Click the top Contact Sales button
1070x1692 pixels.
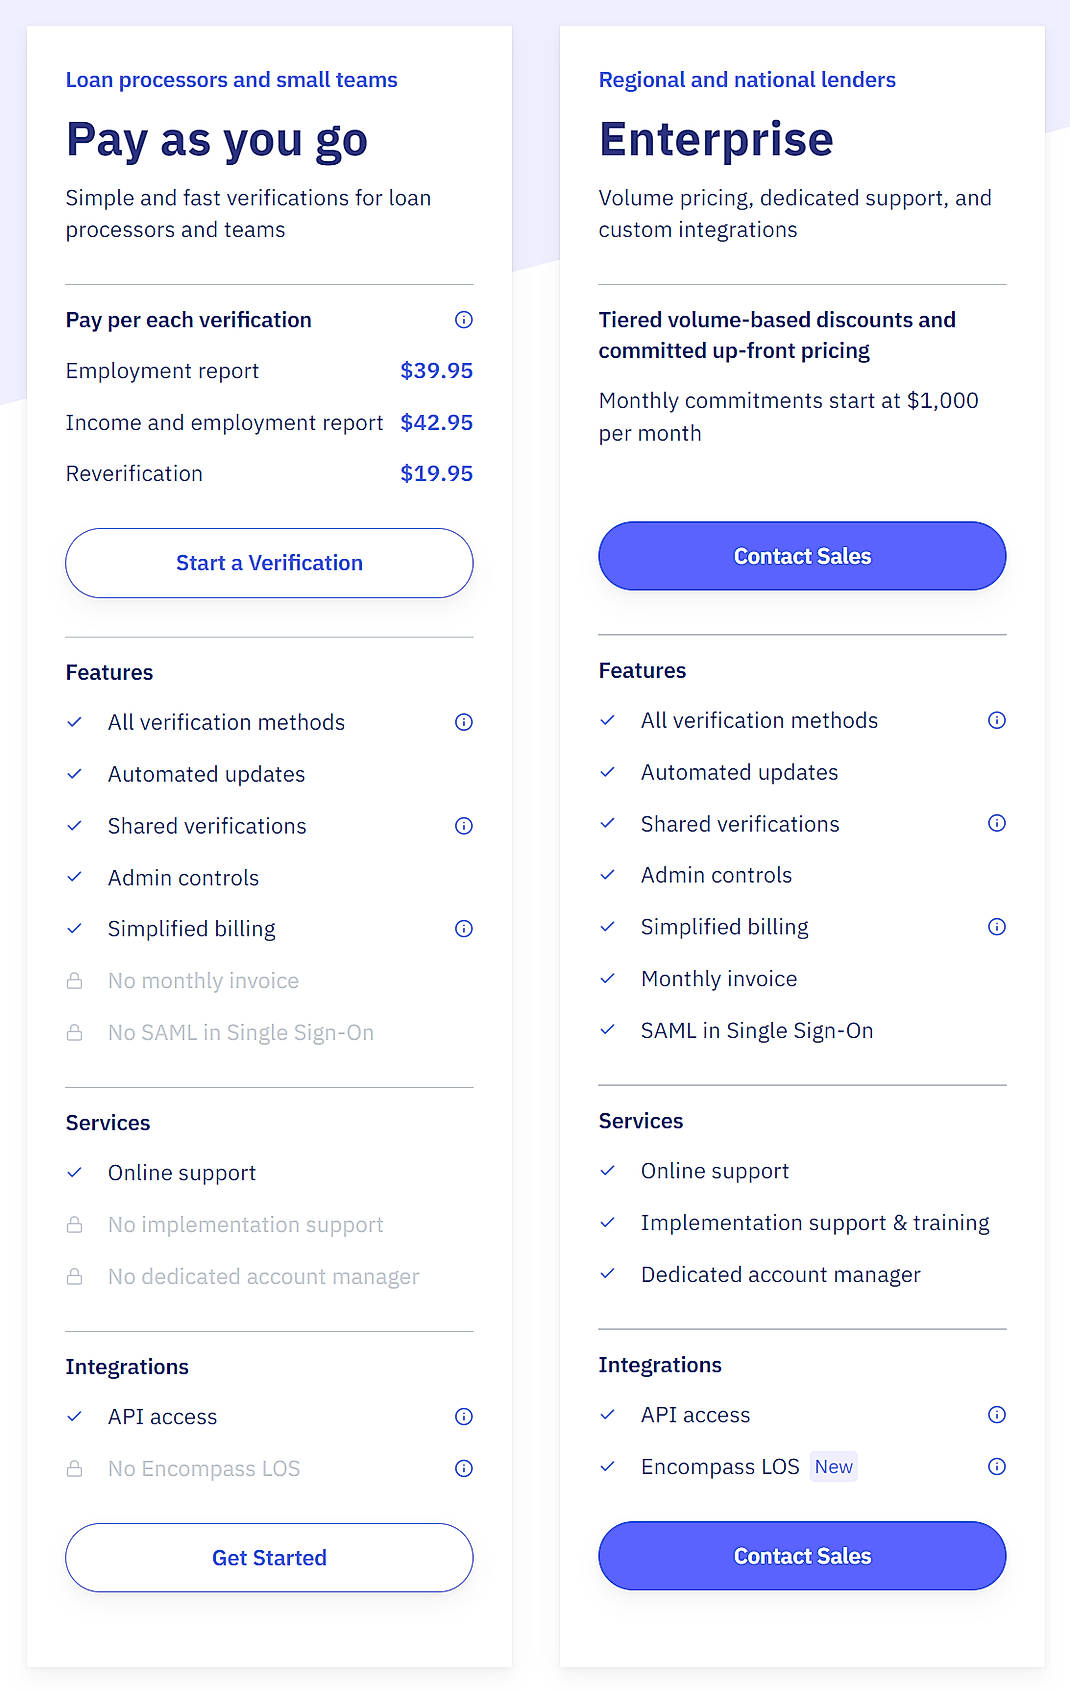(802, 556)
